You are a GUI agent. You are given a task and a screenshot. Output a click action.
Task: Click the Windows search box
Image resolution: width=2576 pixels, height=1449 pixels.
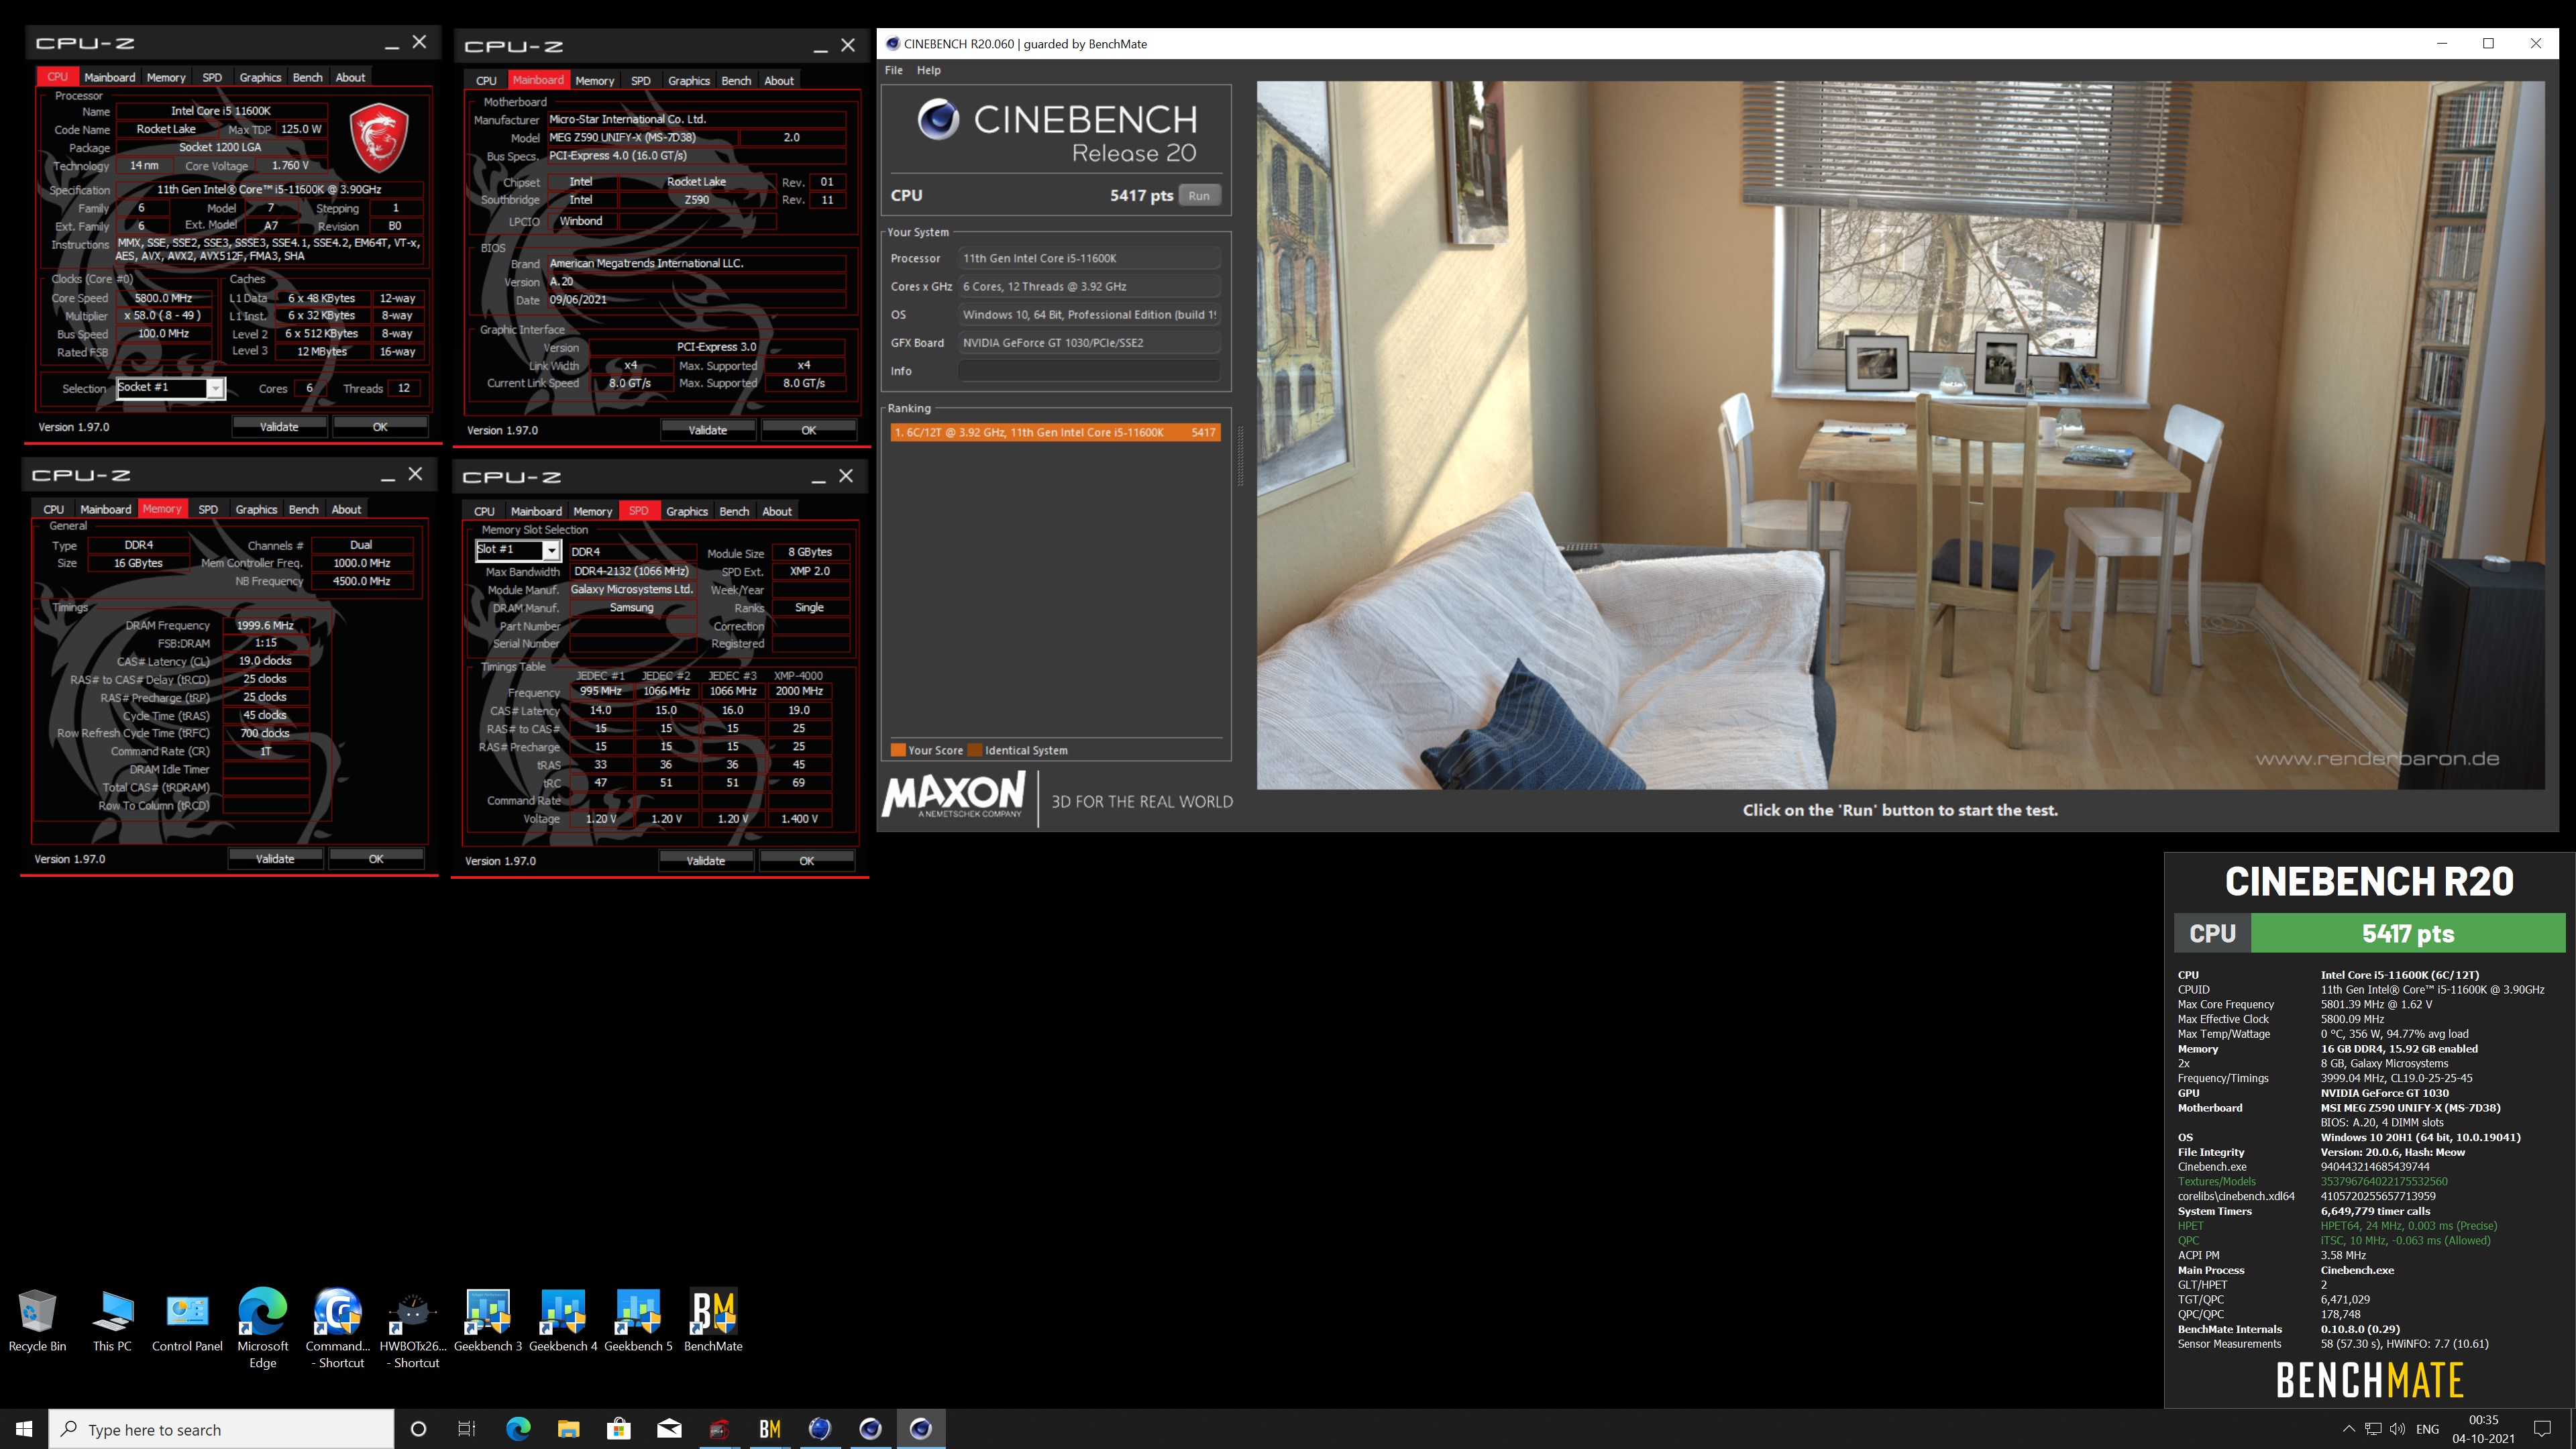point(221,1429)
